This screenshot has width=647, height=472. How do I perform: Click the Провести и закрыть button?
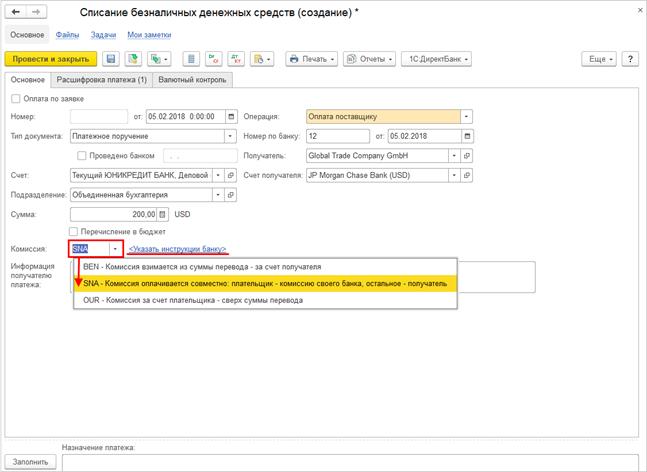click(x=52, y=60)
